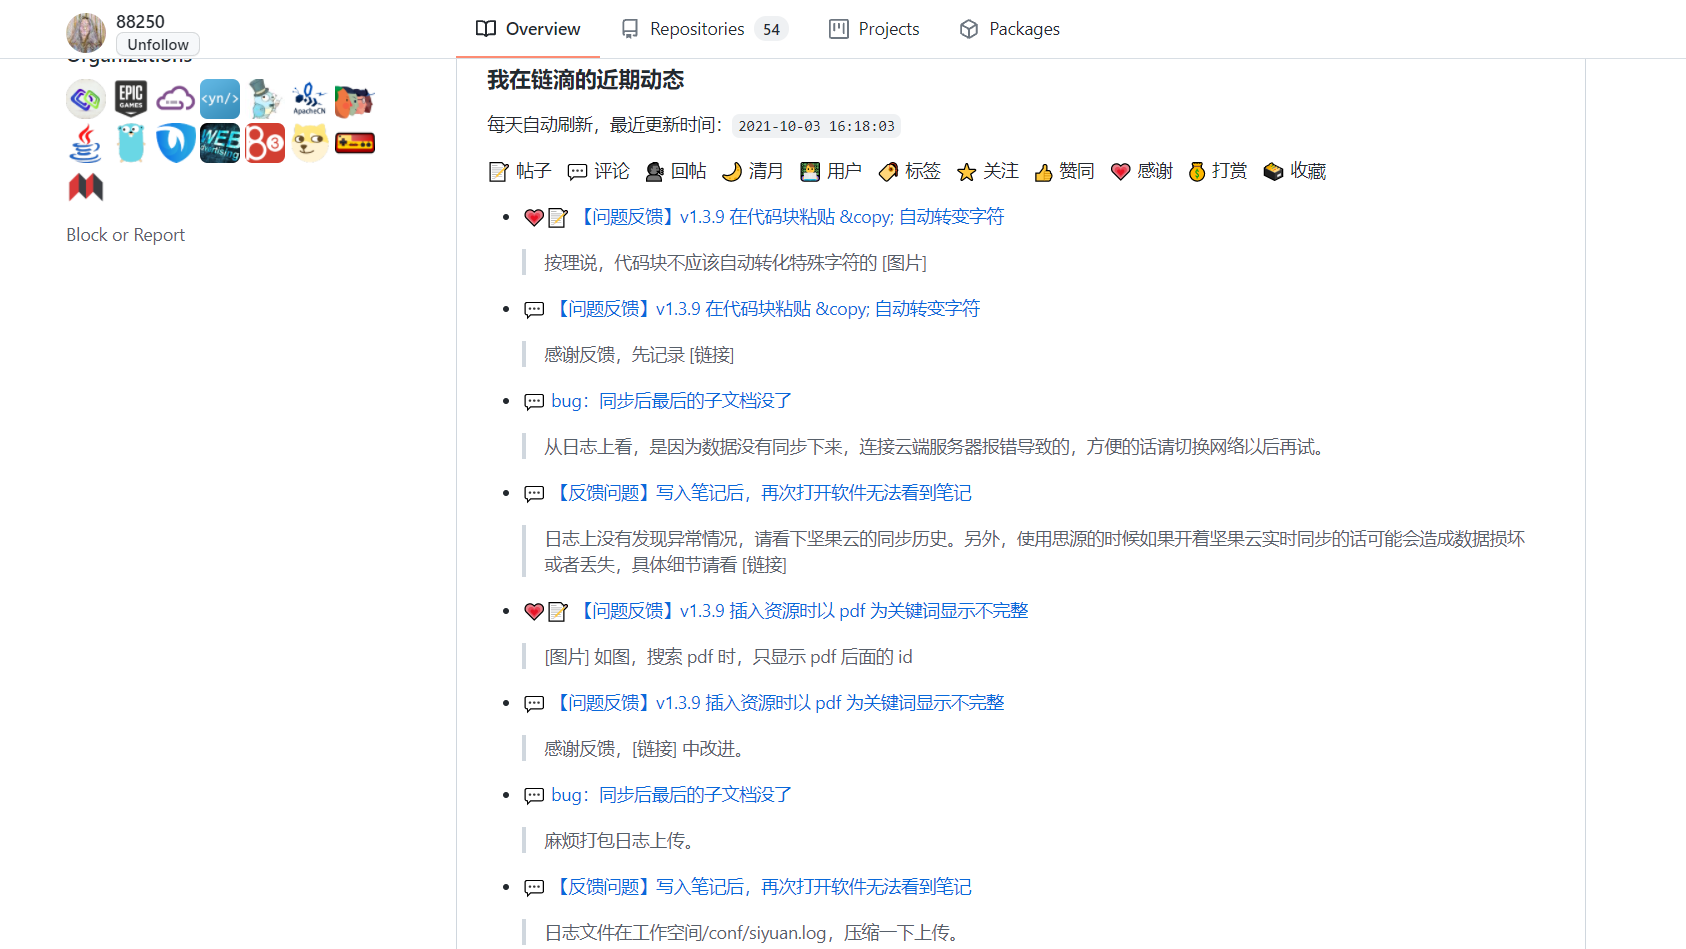Select the 评论 comments filter icon

(x=576, y=171)
